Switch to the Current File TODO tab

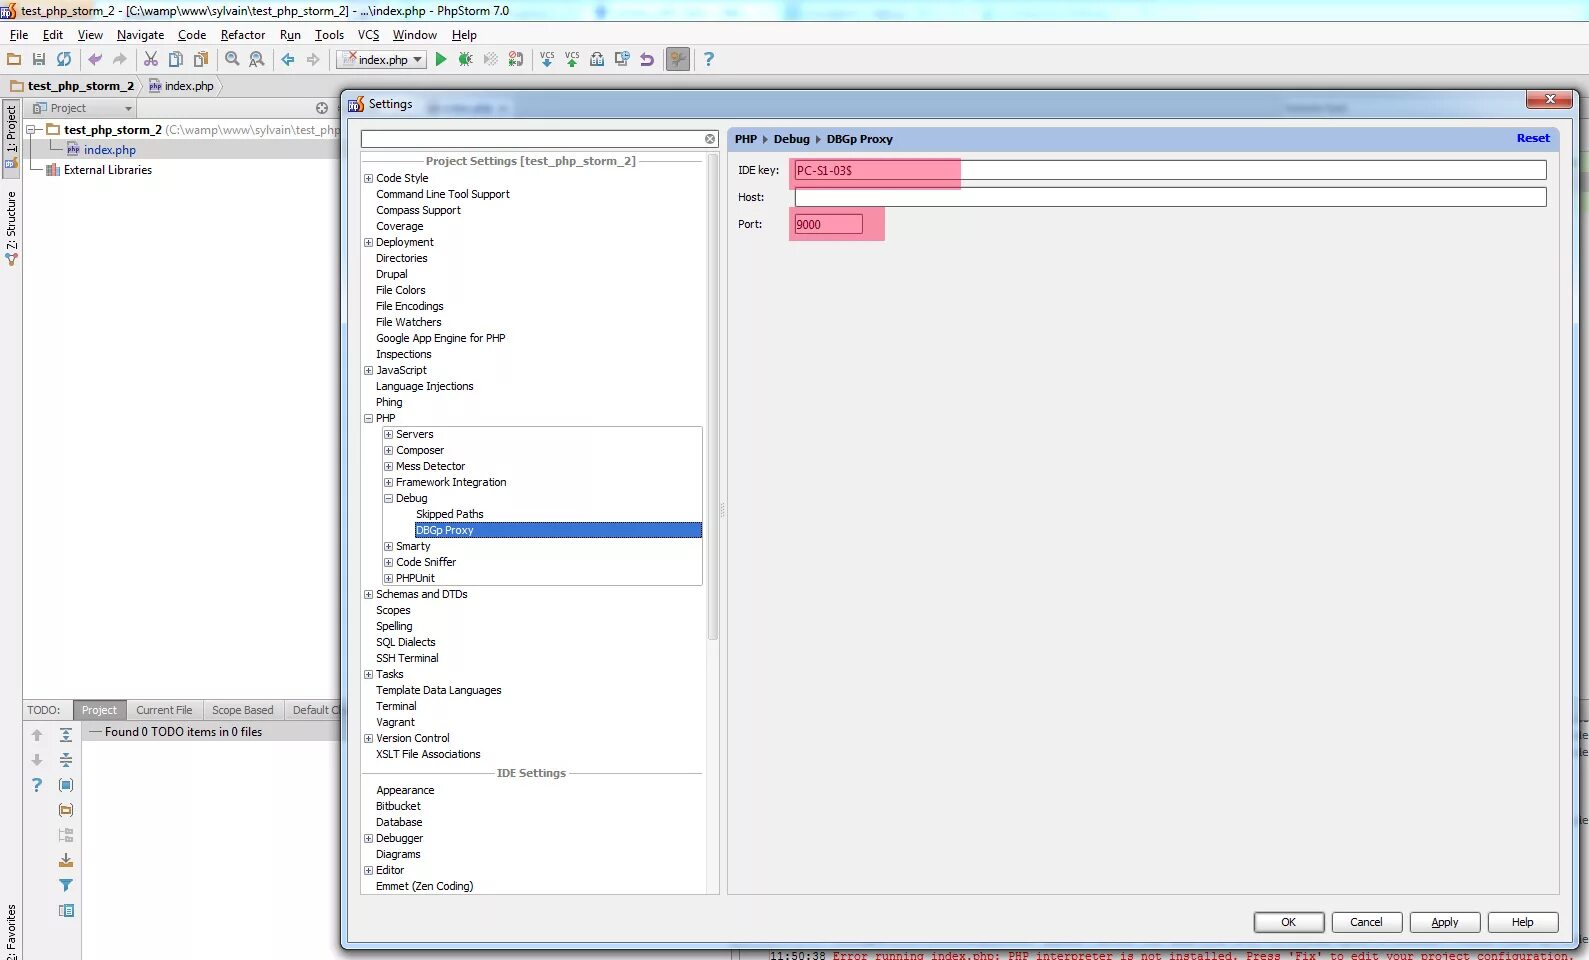tap(164, 710)
